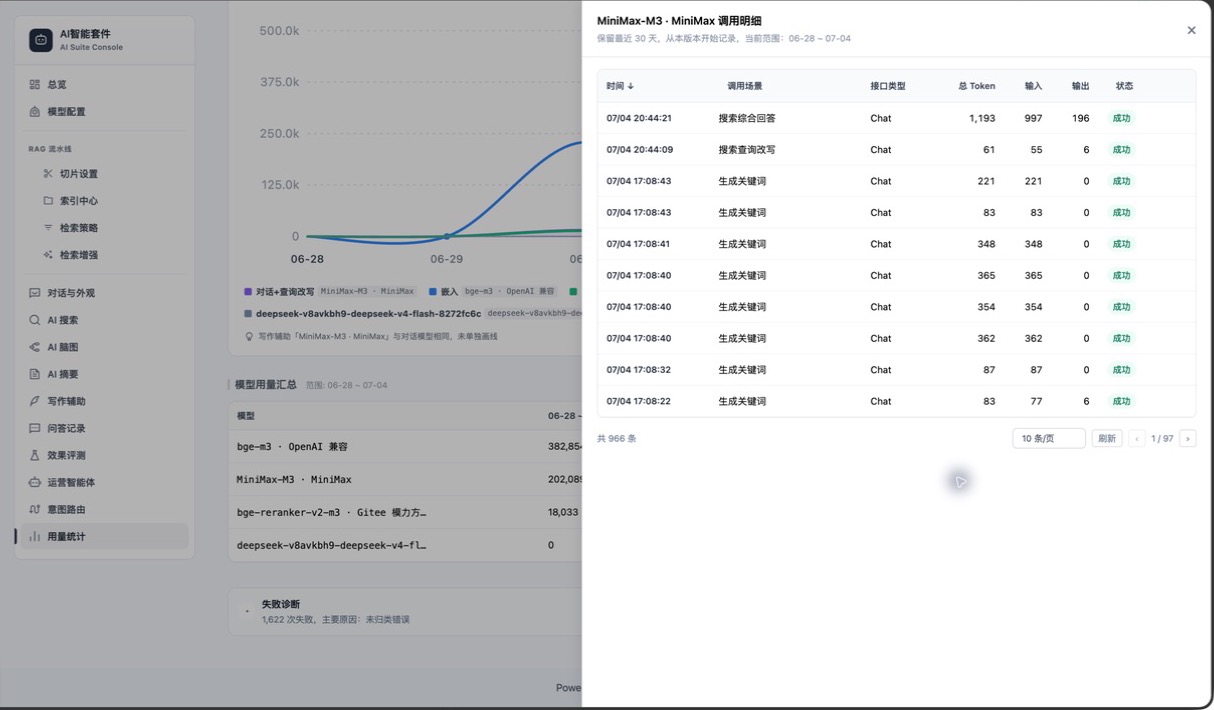1214x710 pixels.
Task: Select row timestamp 07/04 20:44:09
Action: tap(639, 149)
